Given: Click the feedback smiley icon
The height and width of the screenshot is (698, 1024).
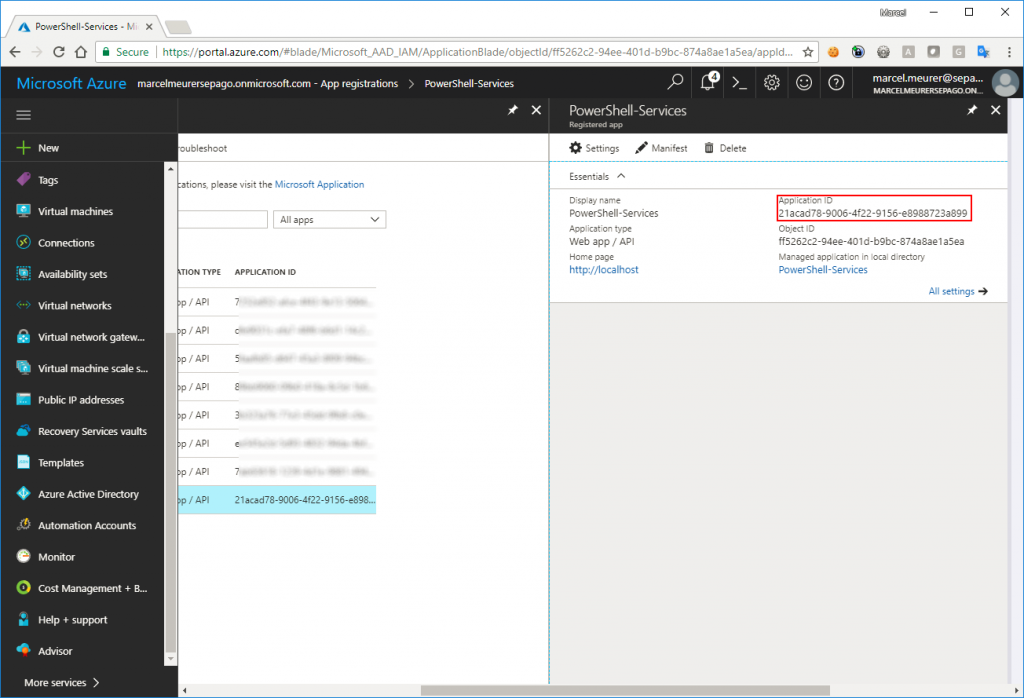Looking at the screenshot, I should 804,83.
